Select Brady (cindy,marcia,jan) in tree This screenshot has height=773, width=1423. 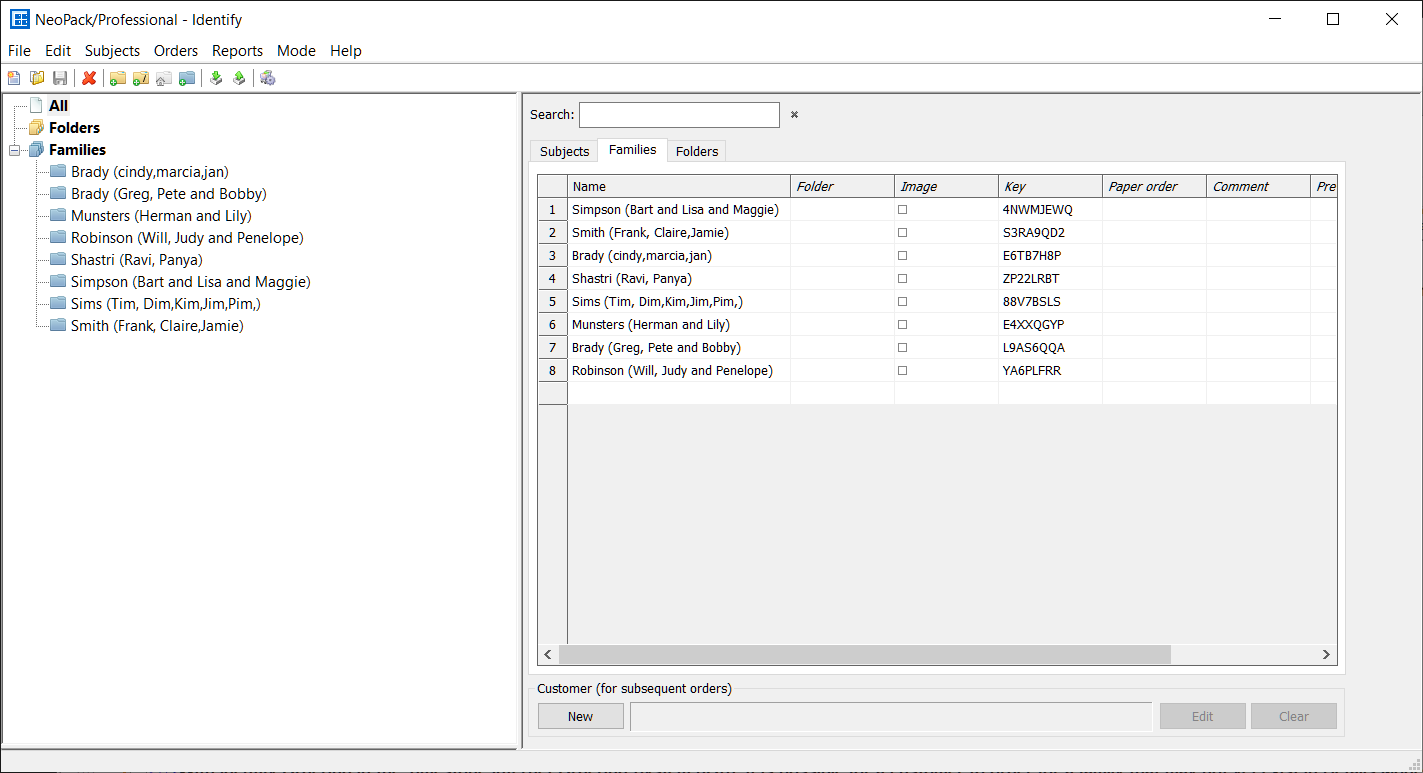pyautogui.click(x=150, y=172)
